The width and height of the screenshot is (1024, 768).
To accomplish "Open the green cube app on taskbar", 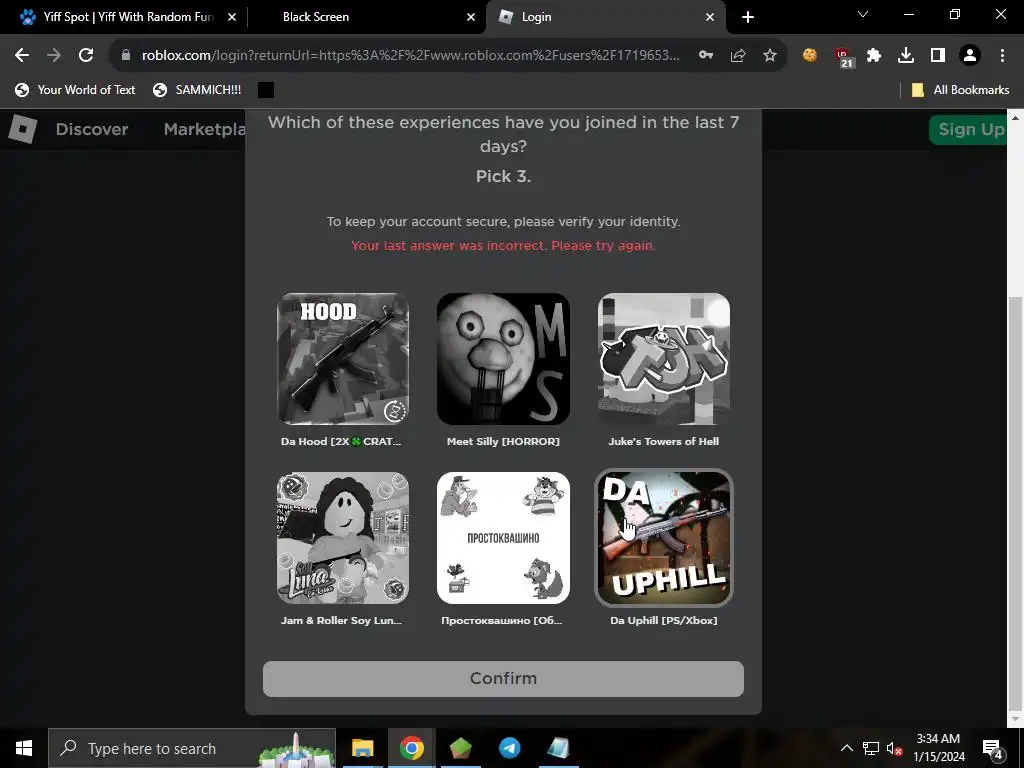I will pos(460,748).
